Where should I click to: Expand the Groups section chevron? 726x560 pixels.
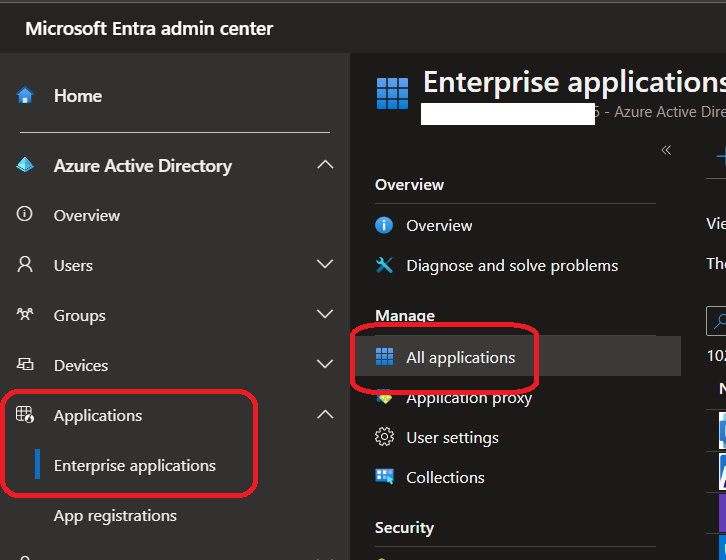click(x=325, y=315)
